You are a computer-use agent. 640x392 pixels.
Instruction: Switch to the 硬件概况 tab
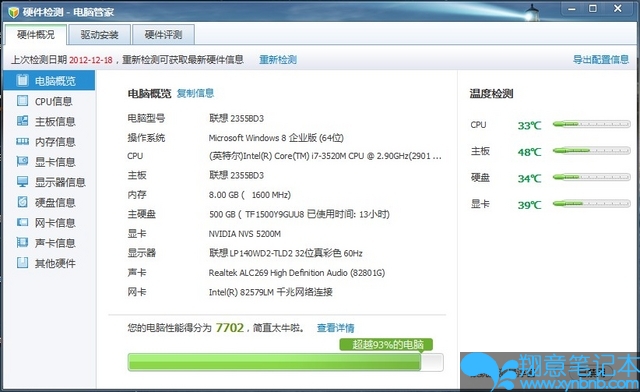point(36,35)
